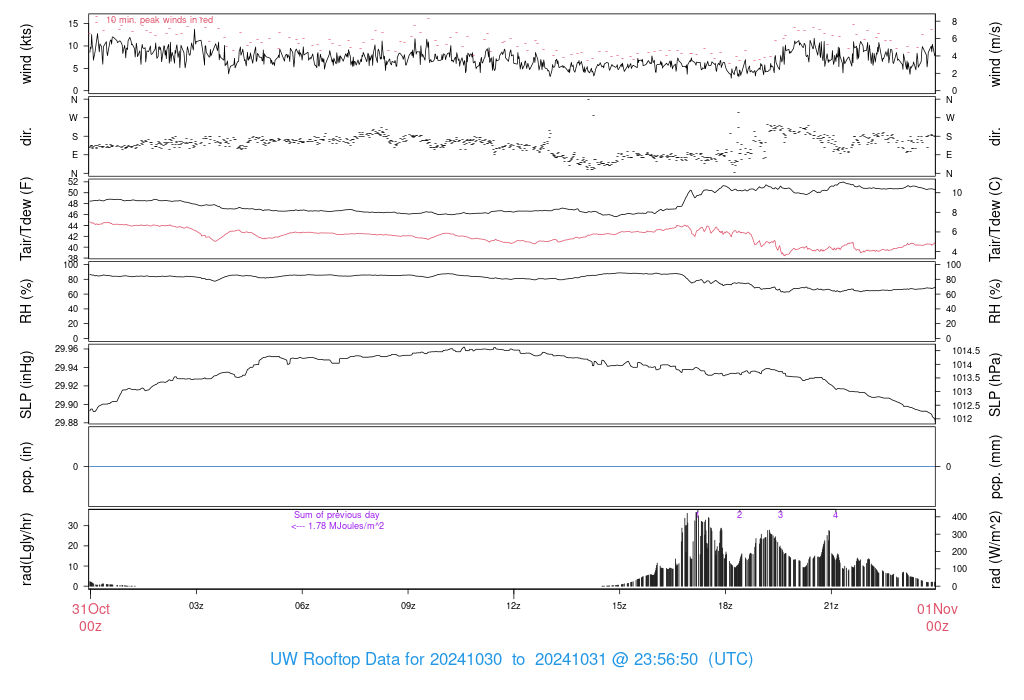Click the 'SLP (hPa)' right axis label
This screenshot has width=1024, height=700.
(x=995, y=385)
